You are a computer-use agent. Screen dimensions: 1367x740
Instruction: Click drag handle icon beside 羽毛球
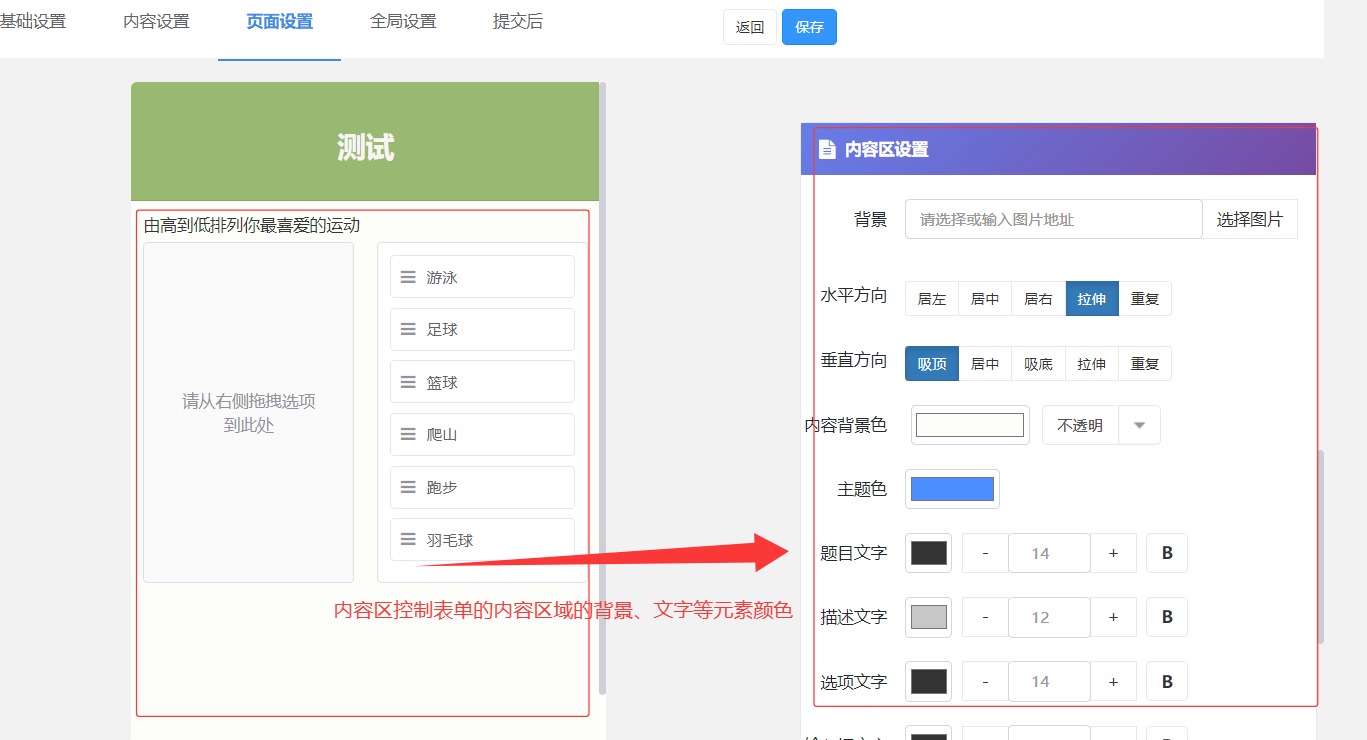point(408,539)
